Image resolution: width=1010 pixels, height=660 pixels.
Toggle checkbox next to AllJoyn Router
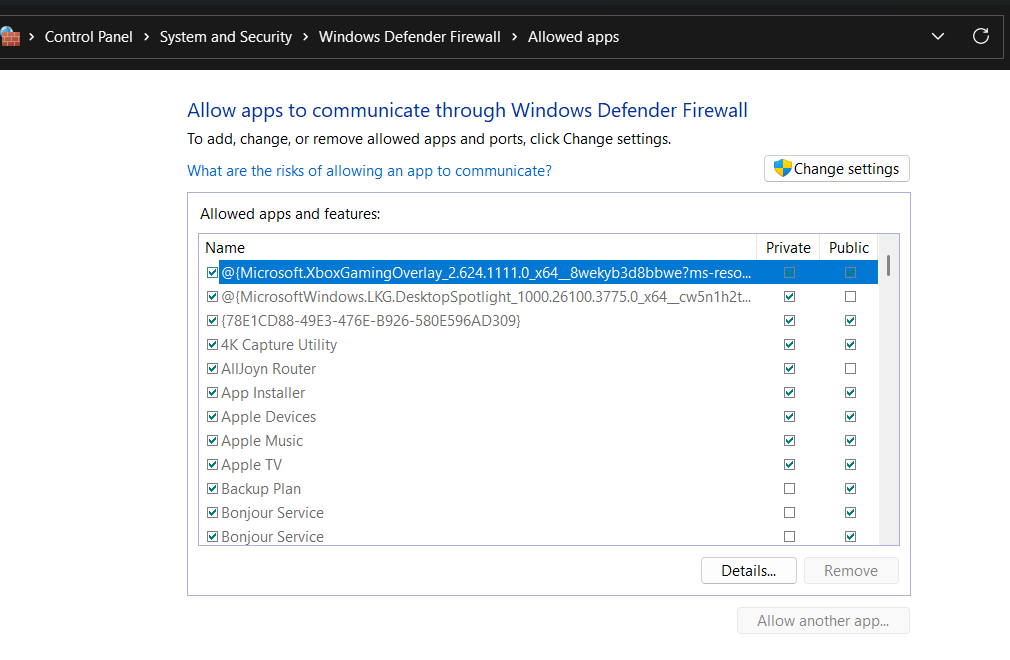[x=212, y=368]
